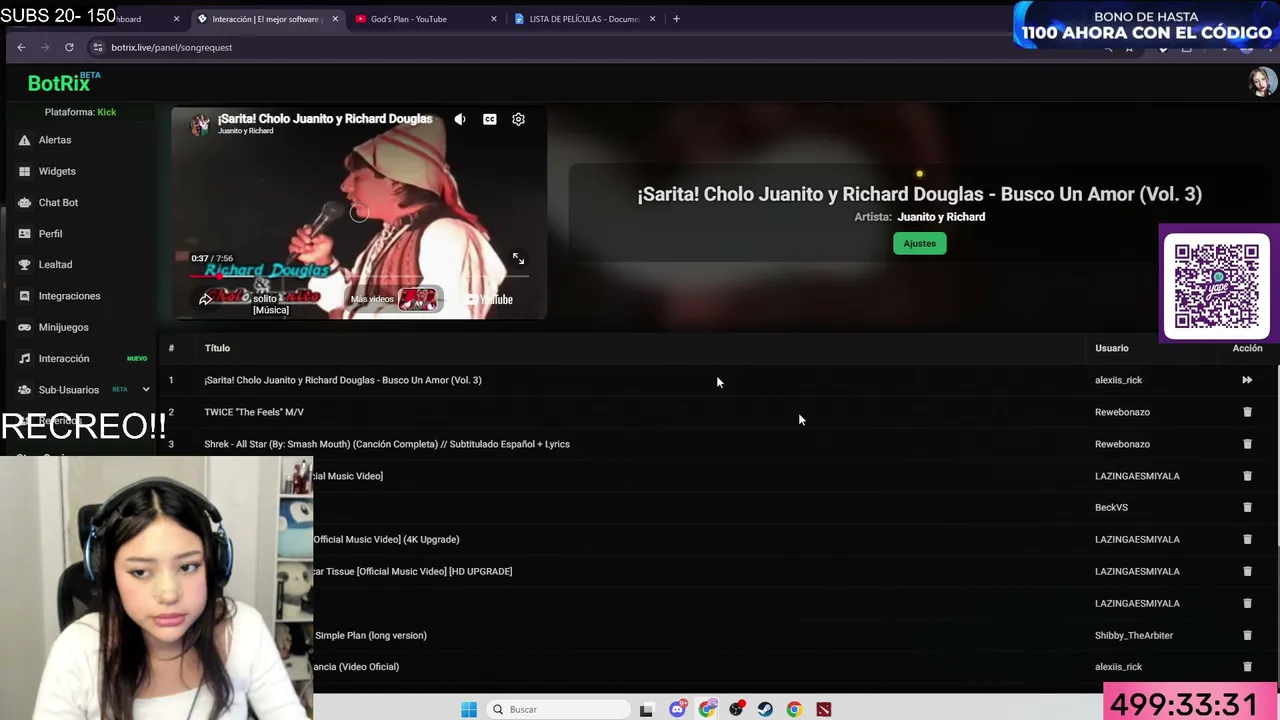Select the Shrek - All Star song title
This screenshot has width=1280, height=720.
click(387, 444)
